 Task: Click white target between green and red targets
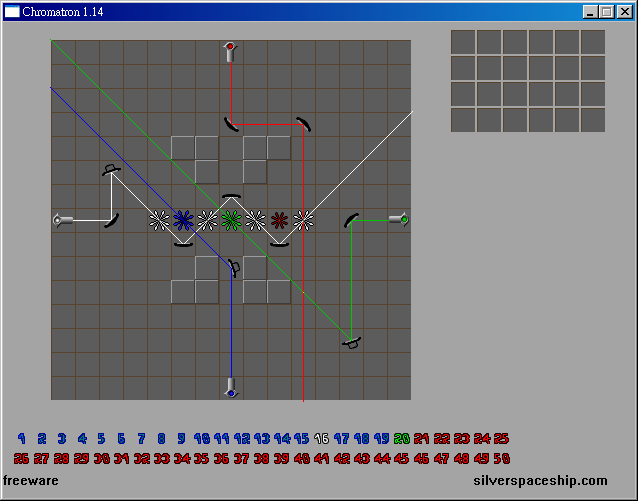(256, 220)
